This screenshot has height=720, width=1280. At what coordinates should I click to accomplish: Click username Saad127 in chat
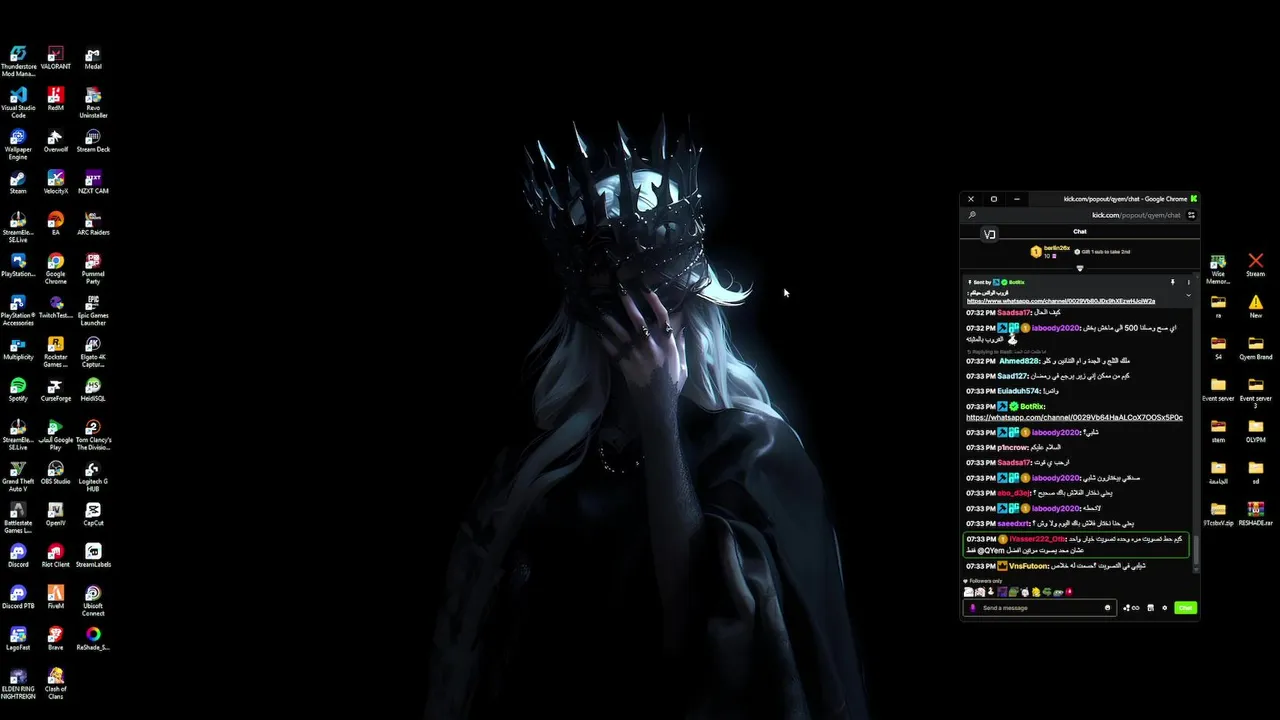1013,376
